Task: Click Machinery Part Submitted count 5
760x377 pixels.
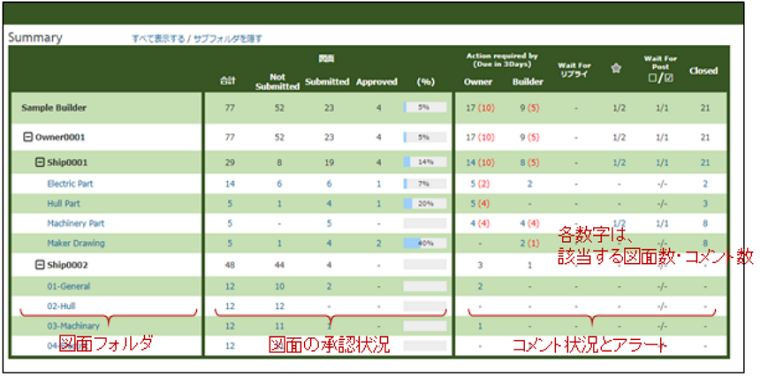Action: coord(329,223)
